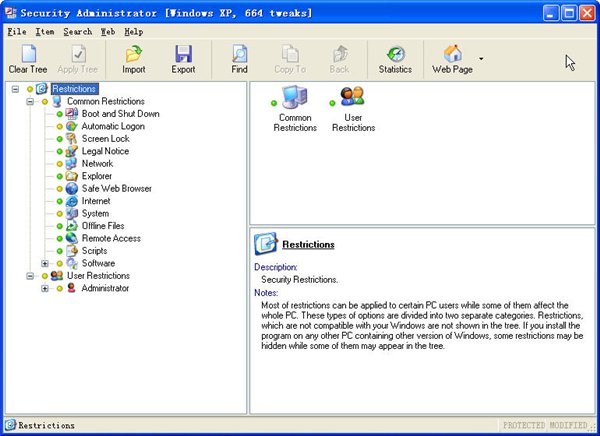Click the Software gears icon
Screen dimensions: 600x436
72,263
